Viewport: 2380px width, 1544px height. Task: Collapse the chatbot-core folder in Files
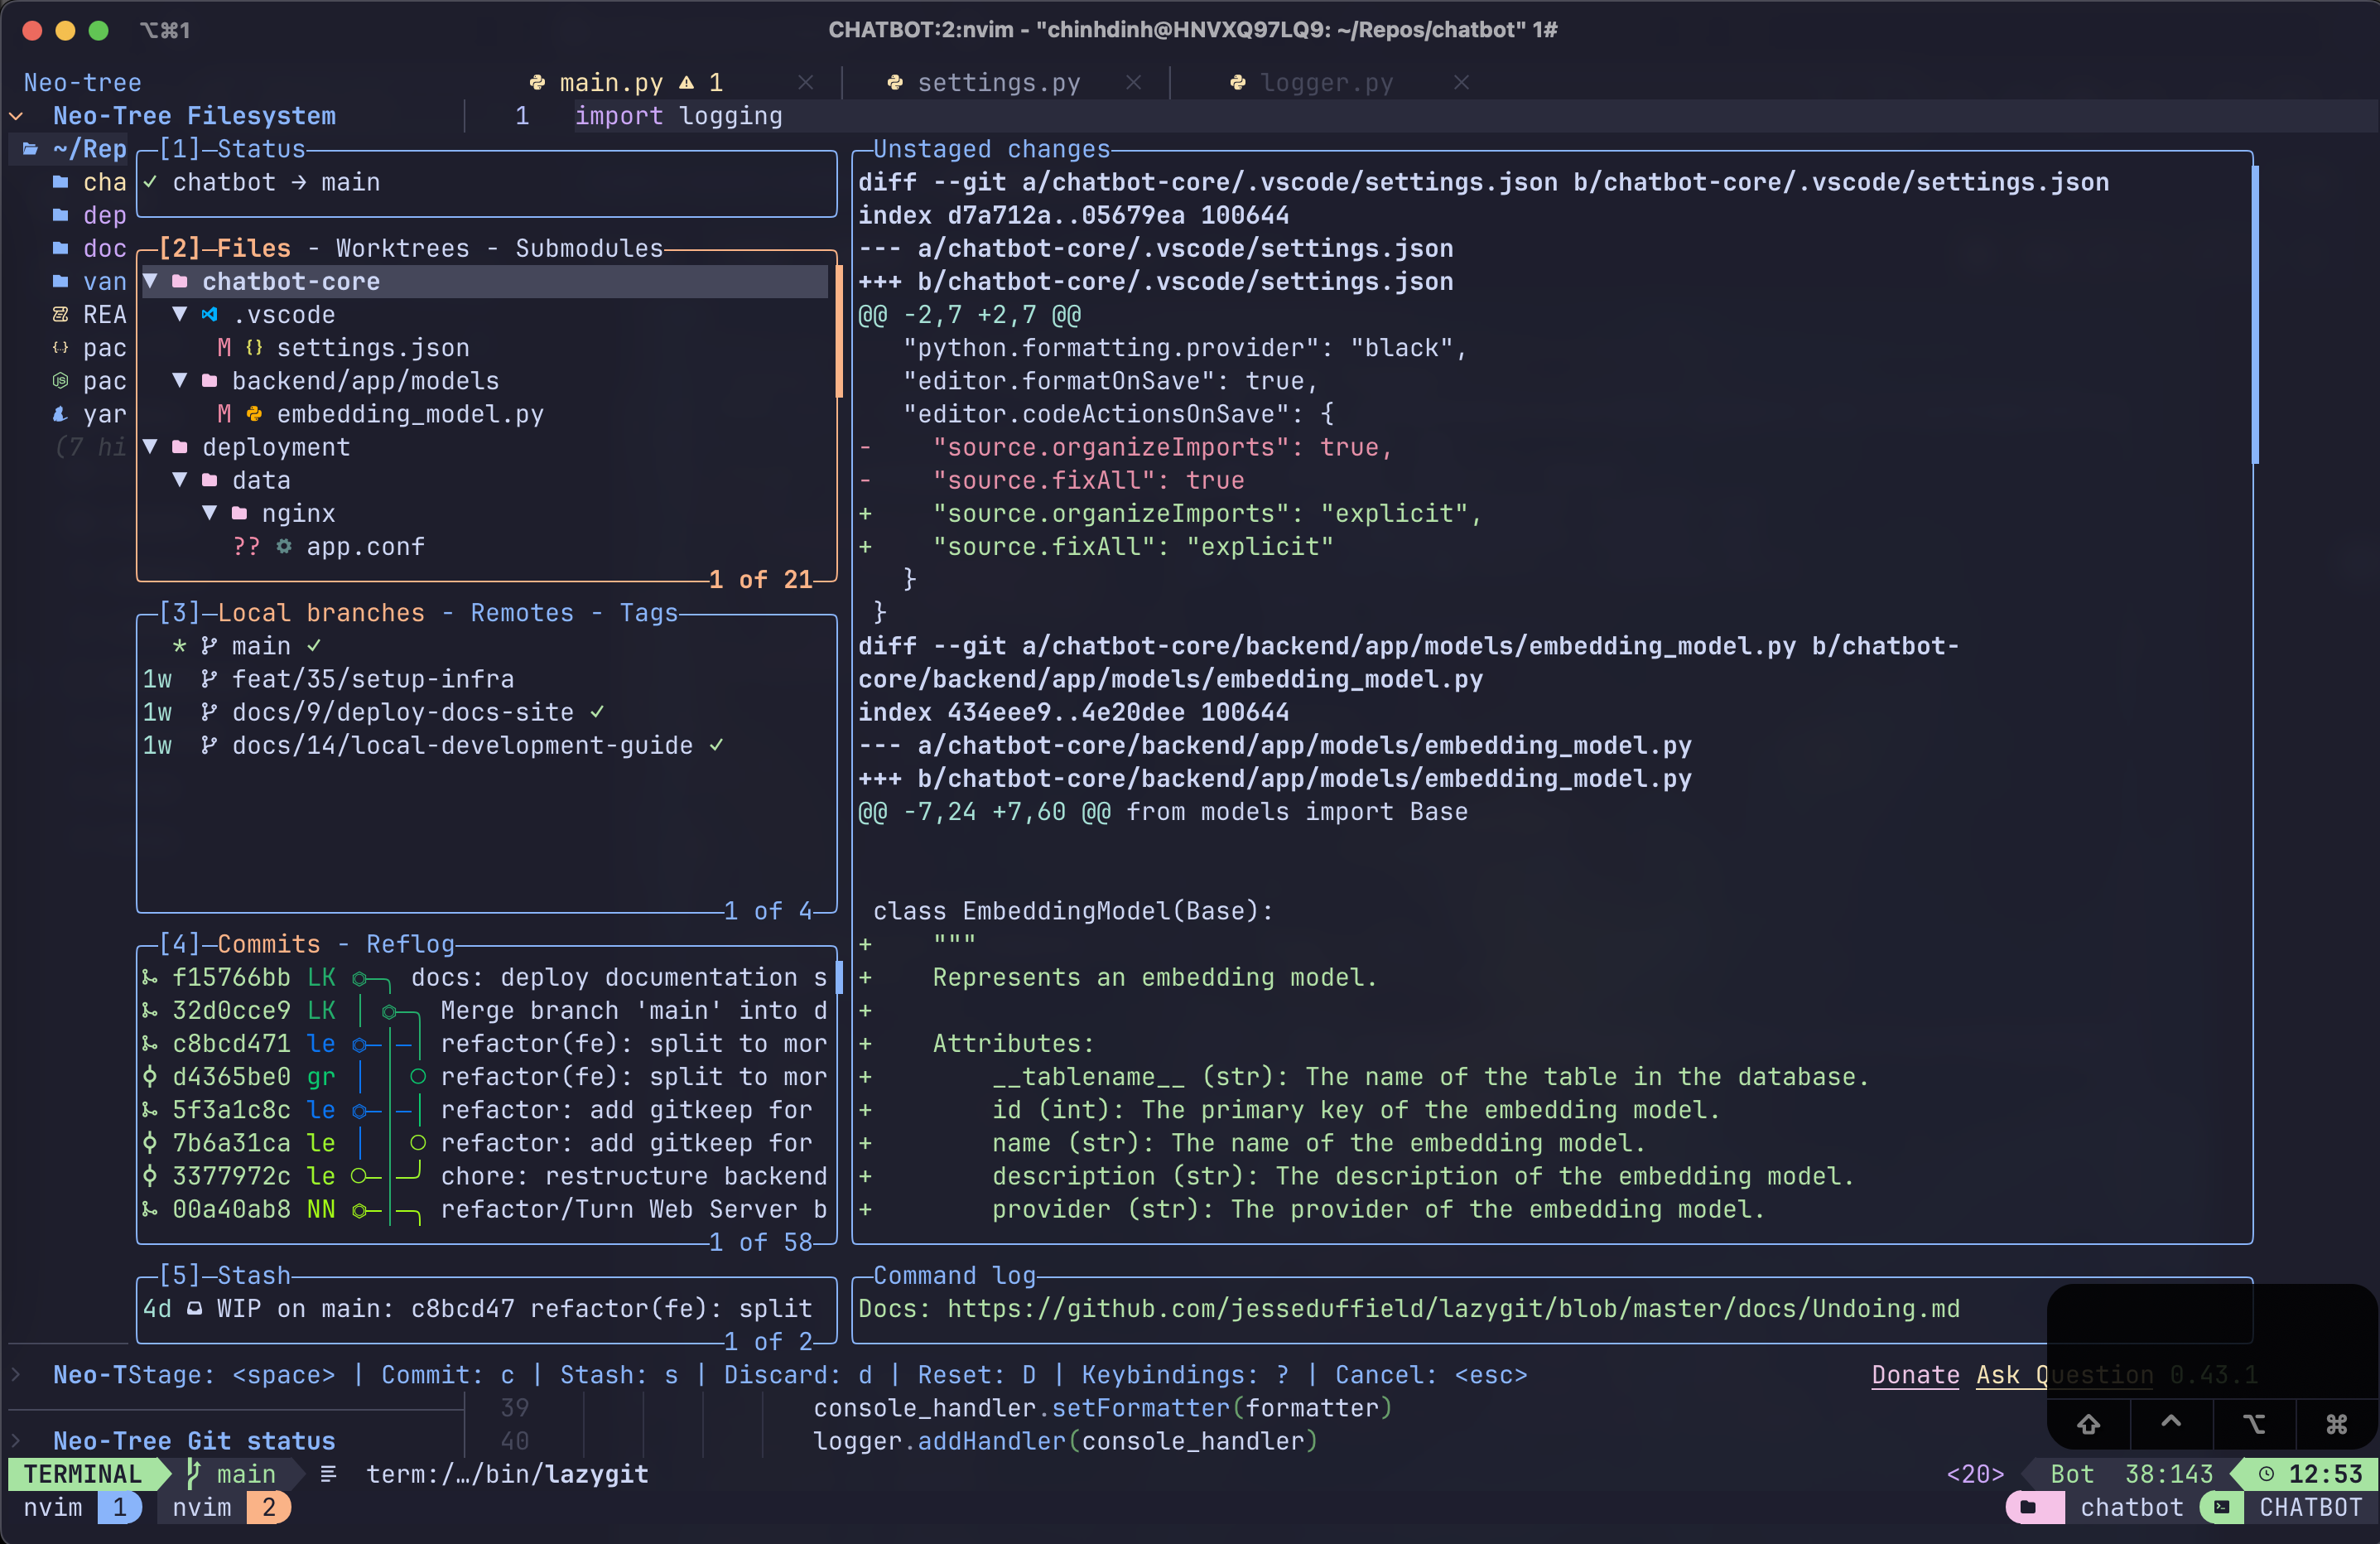pyautogui.click(x=150, y=281)
